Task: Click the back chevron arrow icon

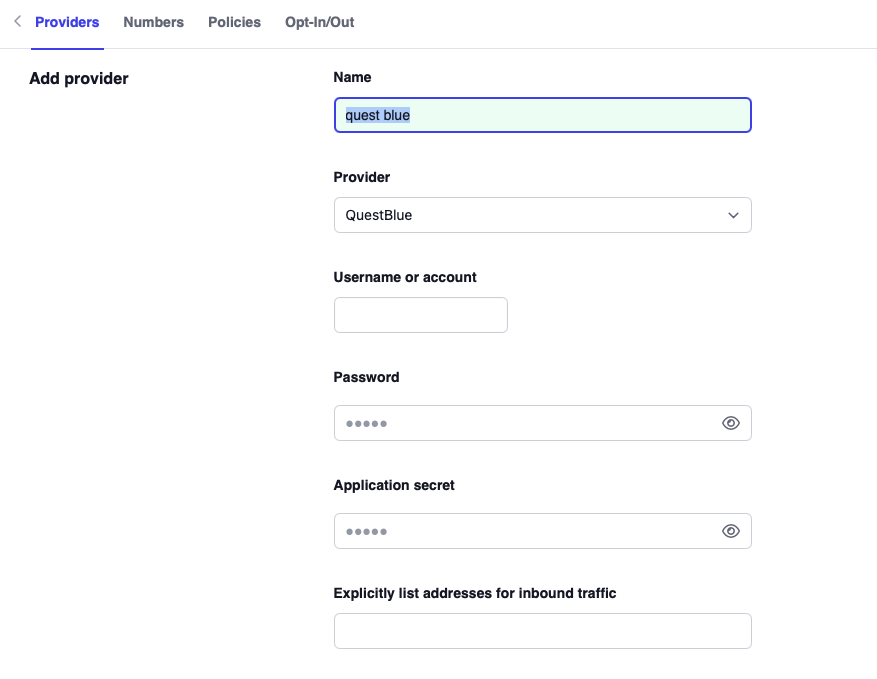Action: (x=17, y=21)
